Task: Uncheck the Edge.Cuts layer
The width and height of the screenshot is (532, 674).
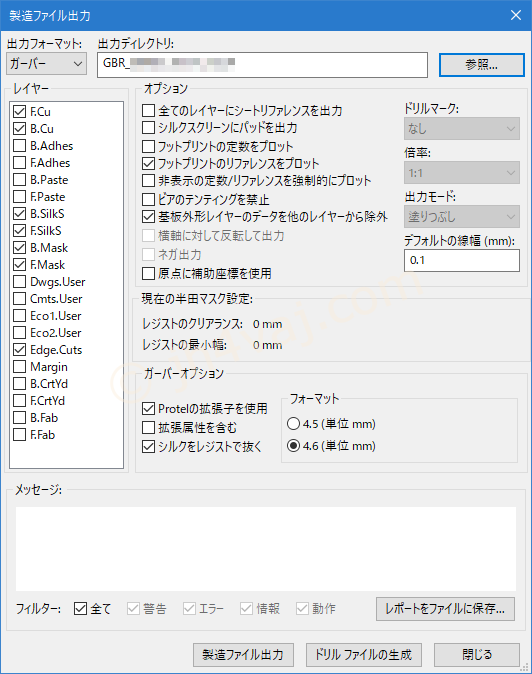Action: point(19,350)
